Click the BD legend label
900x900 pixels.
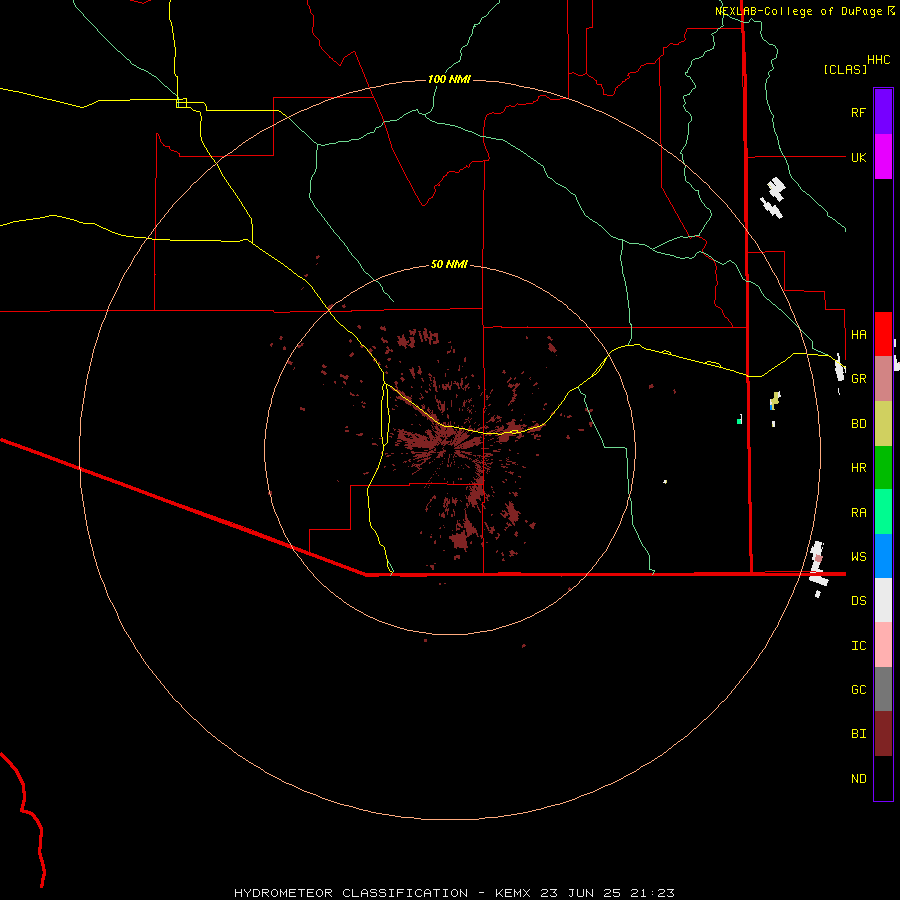coord(858,424)
